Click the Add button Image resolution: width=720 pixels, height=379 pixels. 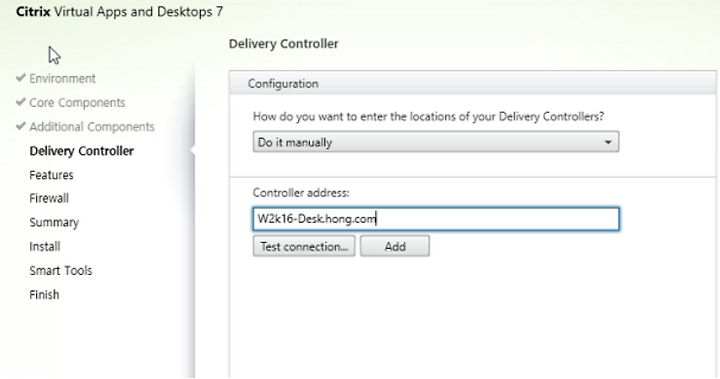[395, 246]
